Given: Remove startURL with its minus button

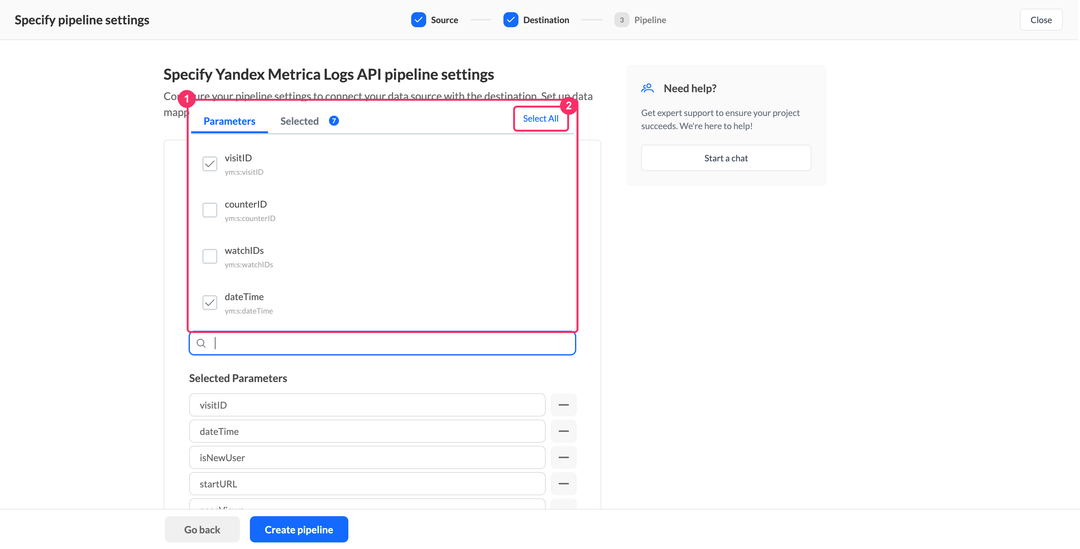Looking at the screenshot, I should 563,484.
